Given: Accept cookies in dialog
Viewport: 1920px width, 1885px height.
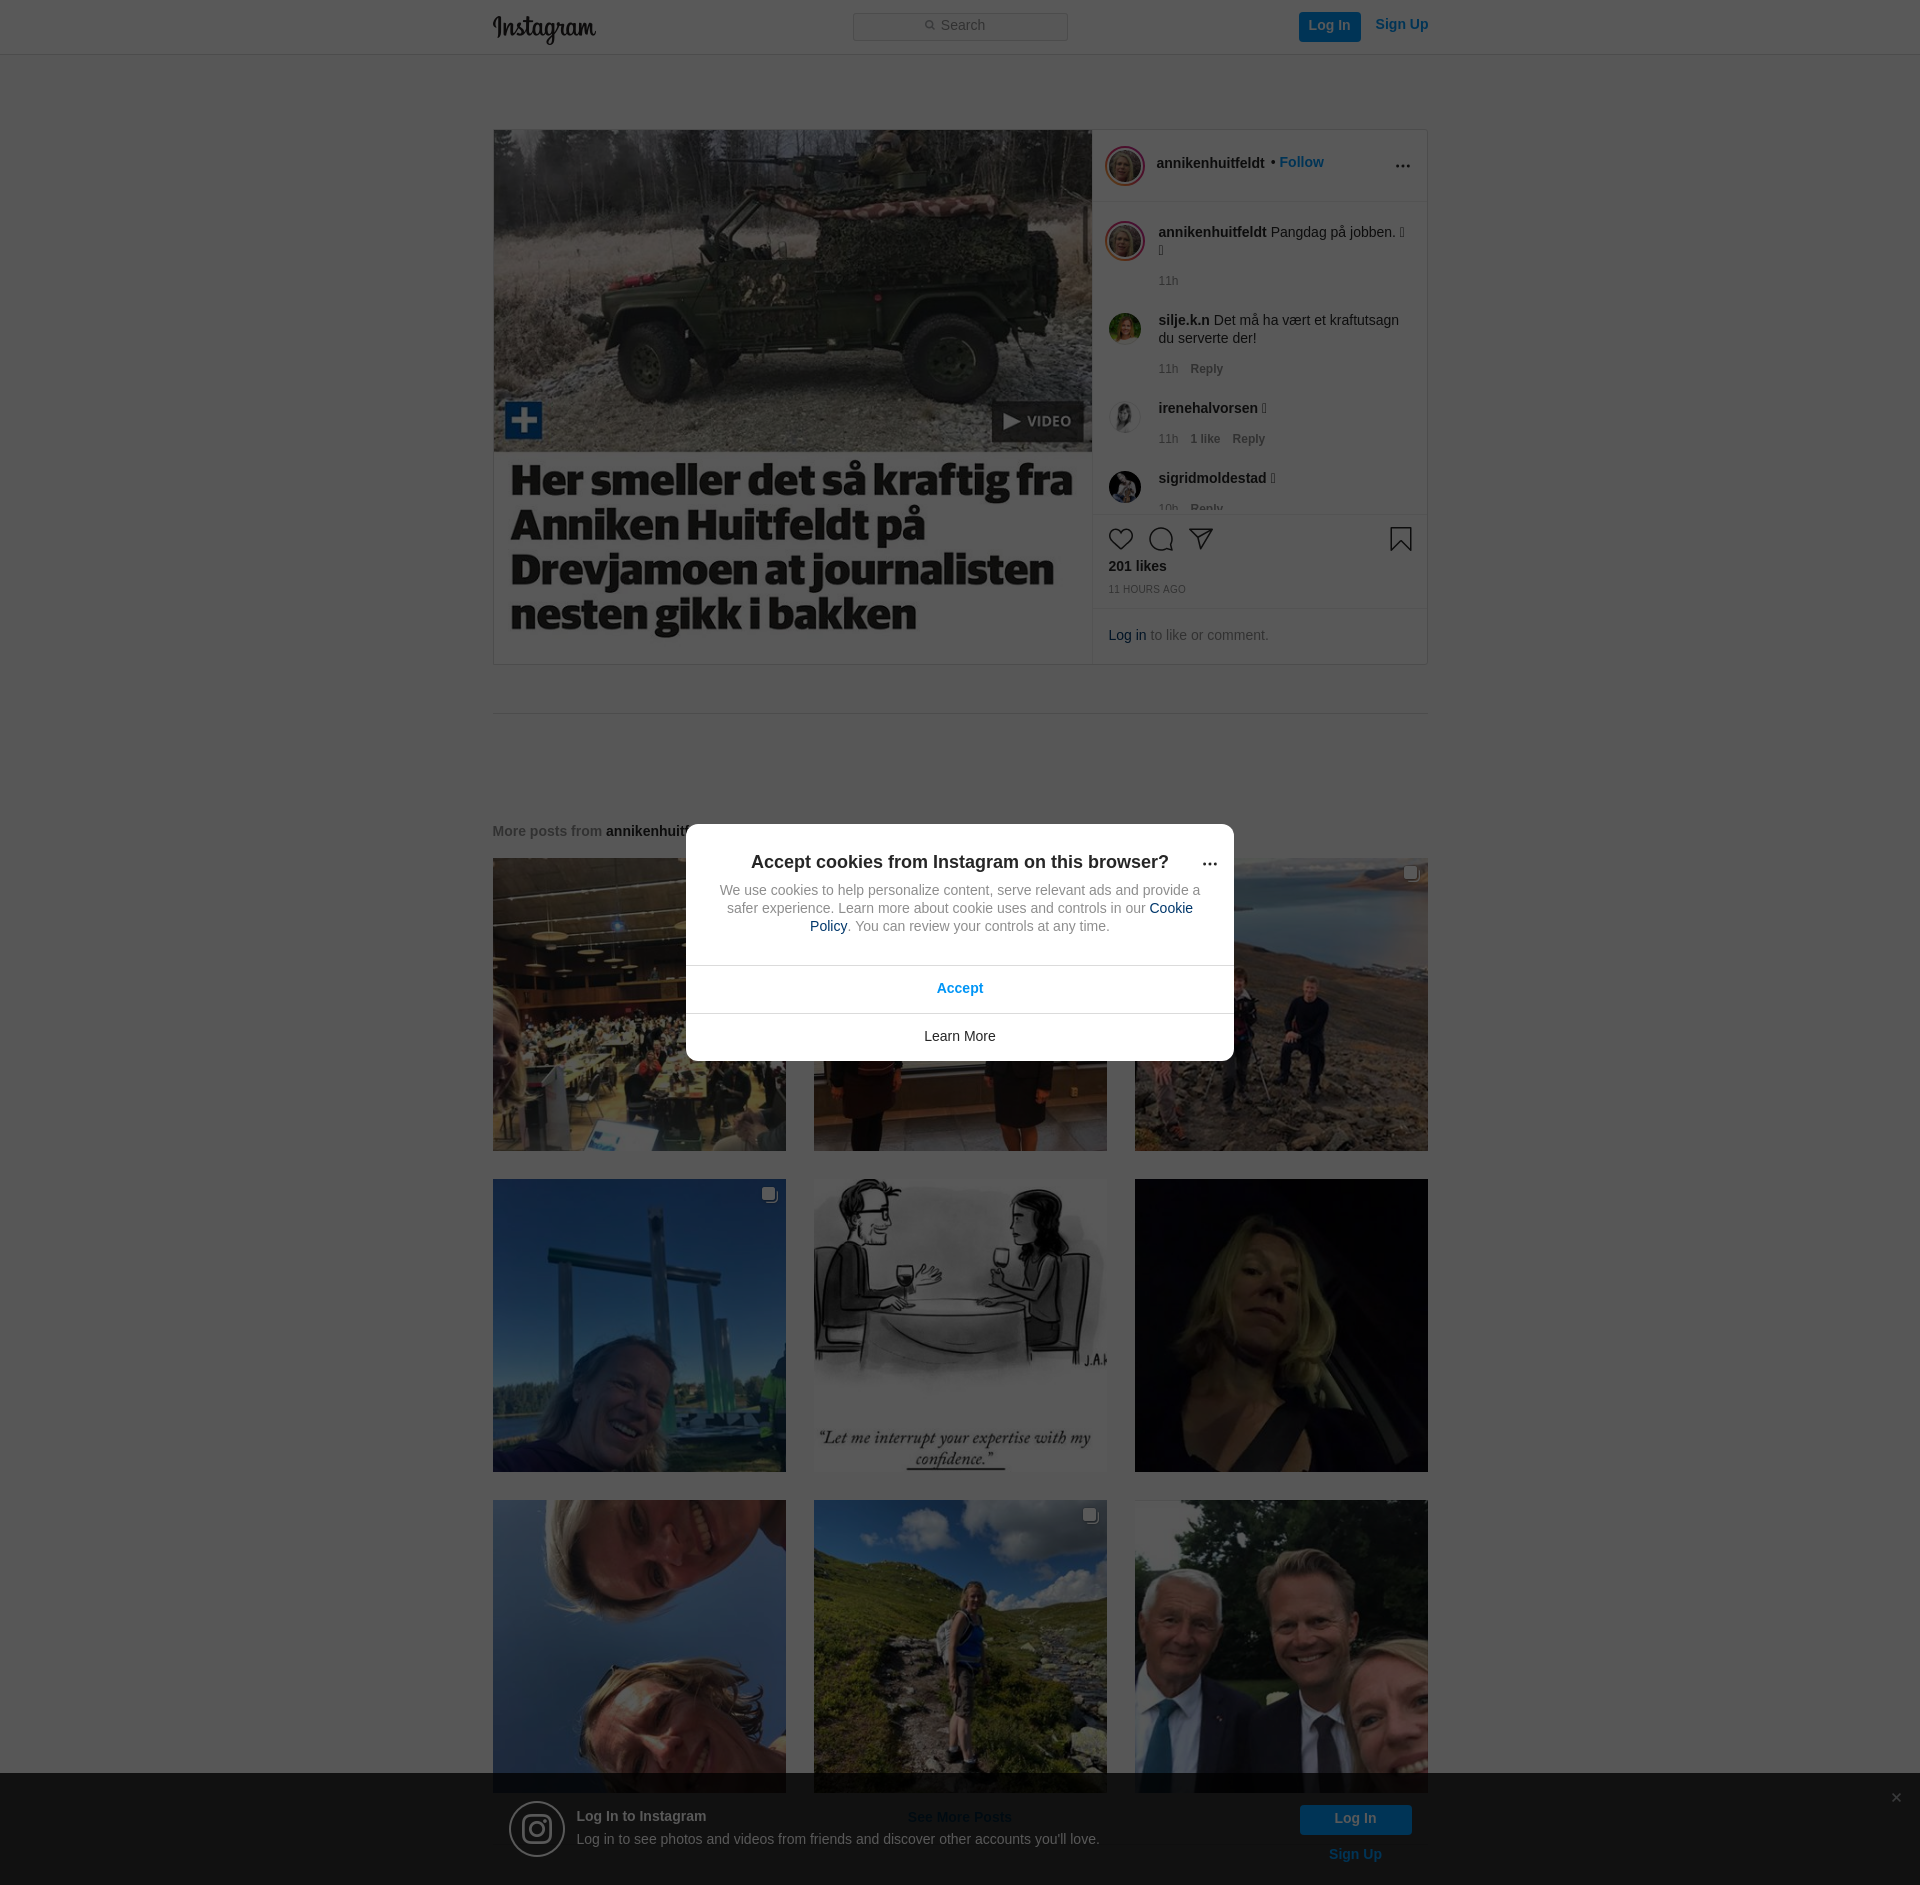Looking at the screenshot, I should [960, 988].
